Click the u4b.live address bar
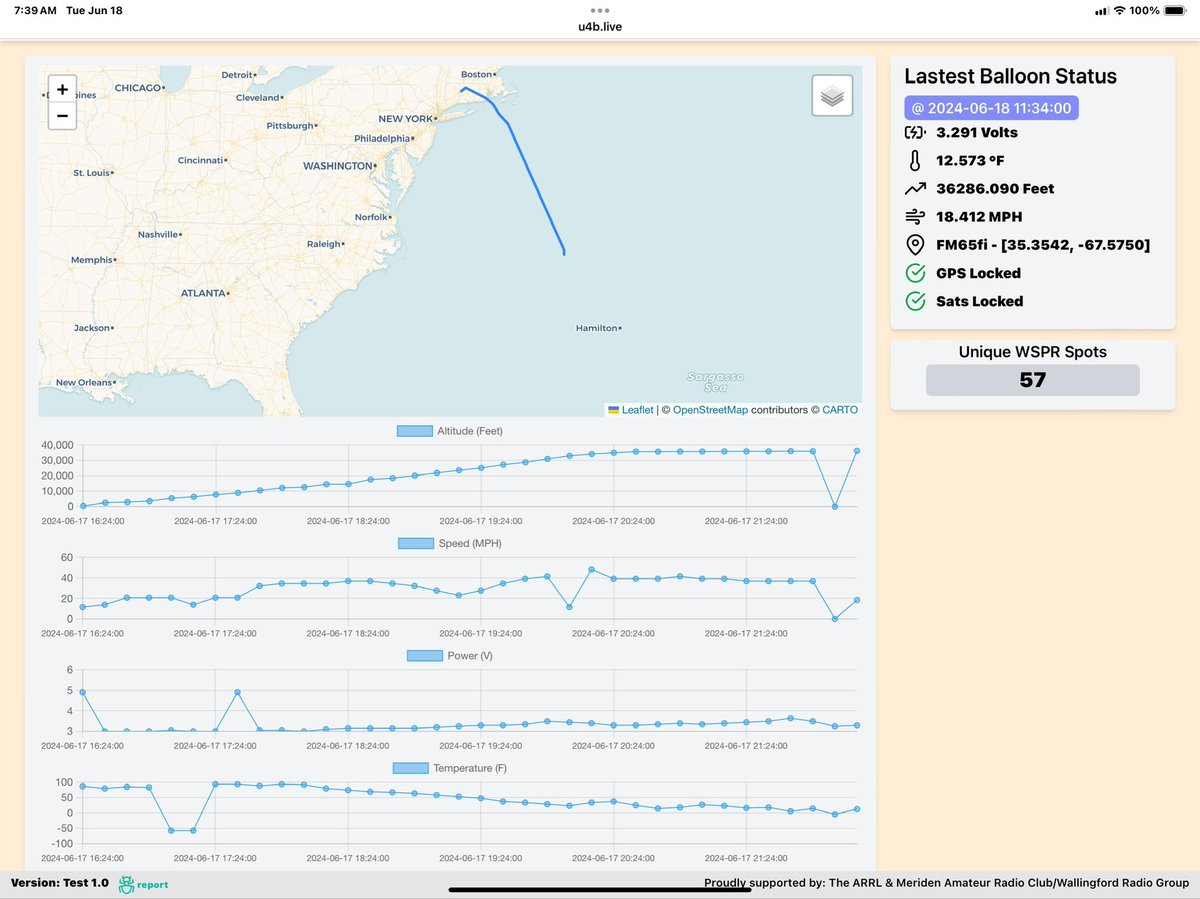Viewport: 1200px width, 899px height. pos(600,26)
